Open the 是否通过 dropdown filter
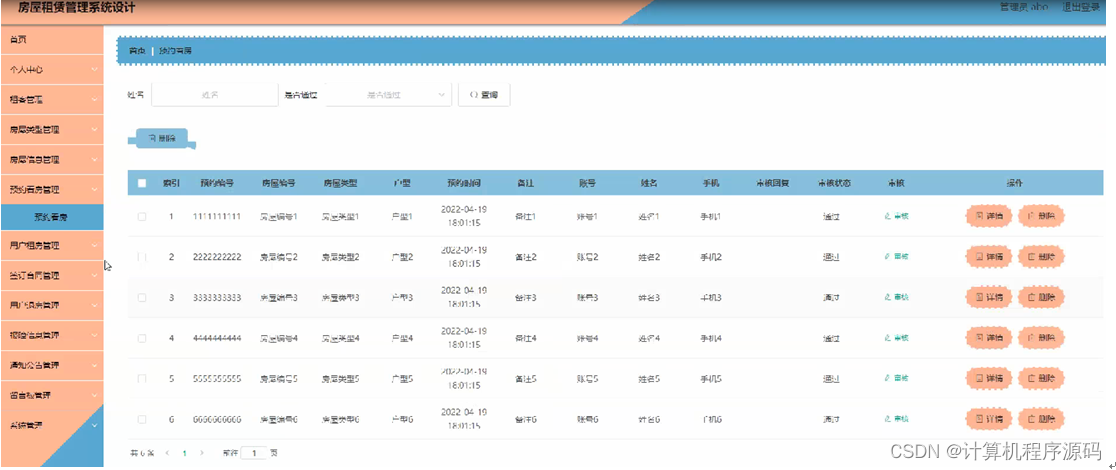1116x470 pixels. [388, 95]
